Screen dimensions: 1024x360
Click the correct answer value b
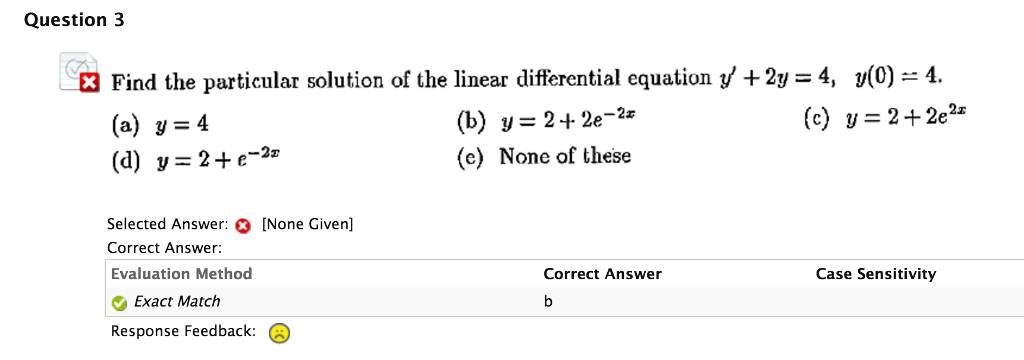click(548, 302)
